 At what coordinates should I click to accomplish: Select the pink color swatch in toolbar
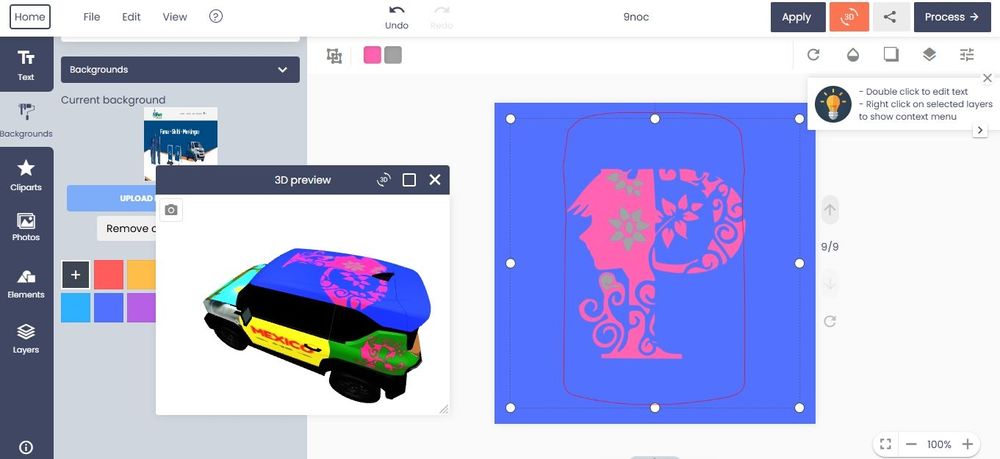[372, 55]
